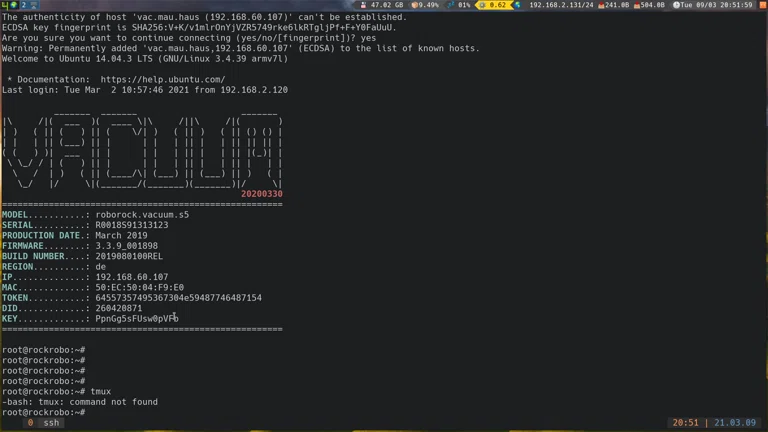The image size is (768, 432).
Task: Click the 192.168.2.131/24 network address indicator
Action: pos(560,5)
